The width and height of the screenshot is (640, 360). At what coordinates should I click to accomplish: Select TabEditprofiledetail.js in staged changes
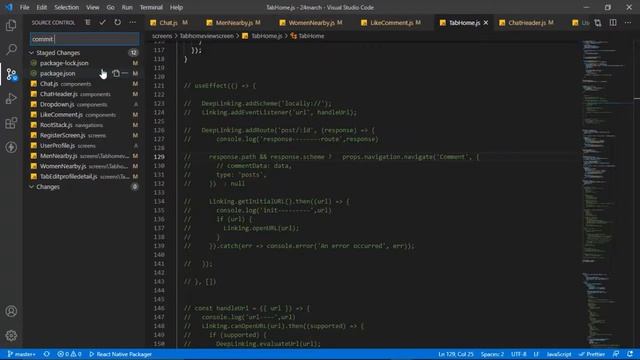[84, 176]
